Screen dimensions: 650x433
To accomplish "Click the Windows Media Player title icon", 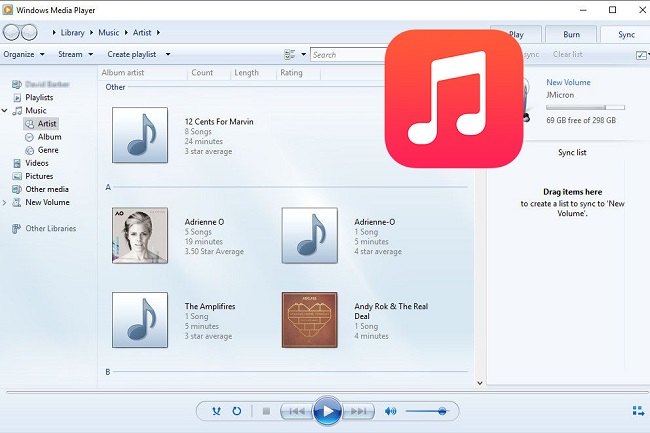I will 7,10.
